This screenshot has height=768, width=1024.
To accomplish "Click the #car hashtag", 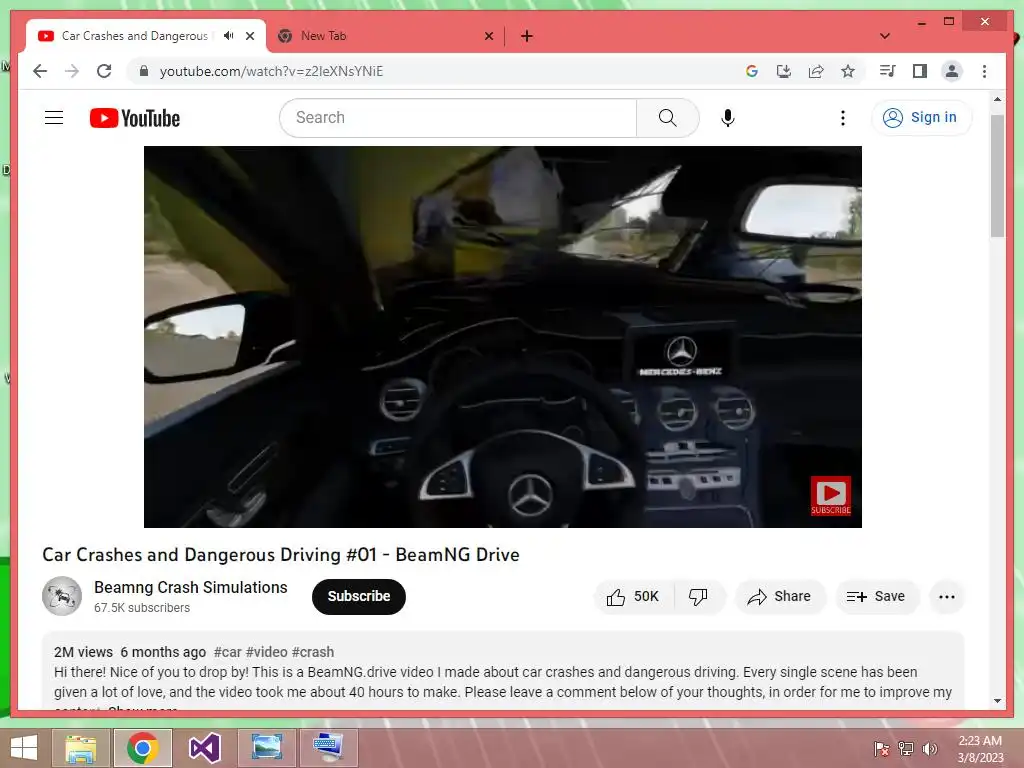I will coord(227,652).
